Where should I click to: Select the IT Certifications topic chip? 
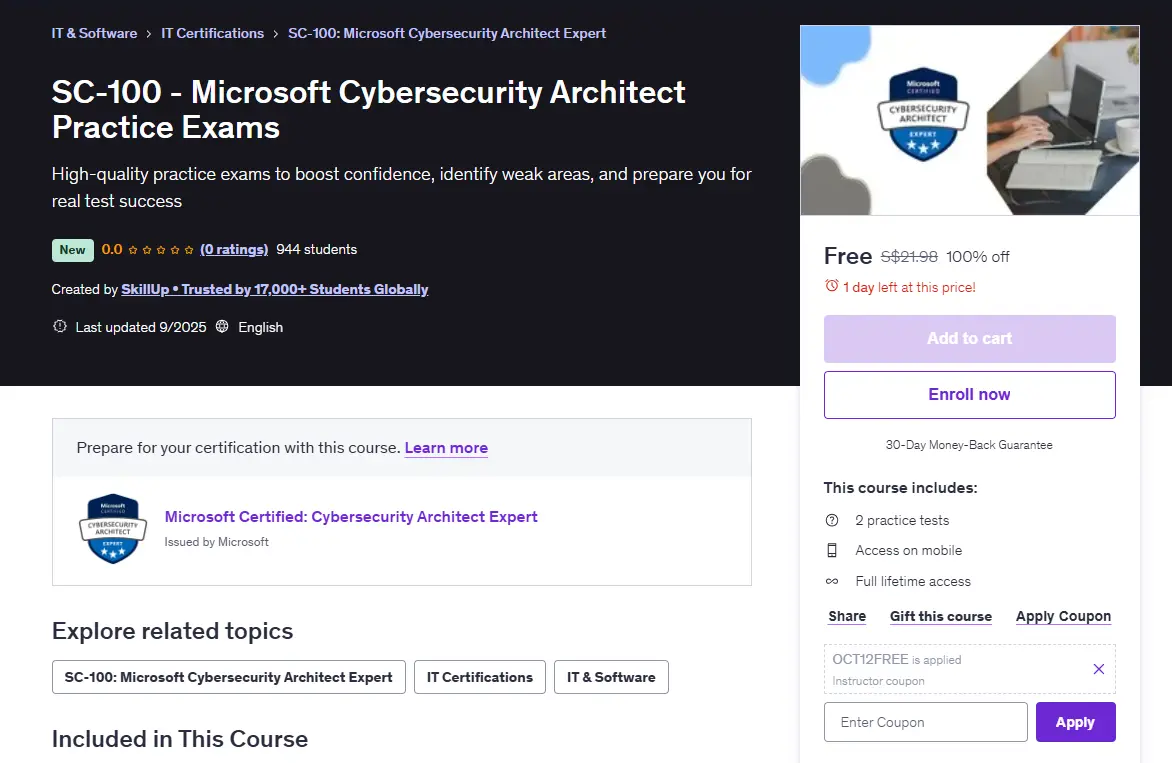point(480,677)
